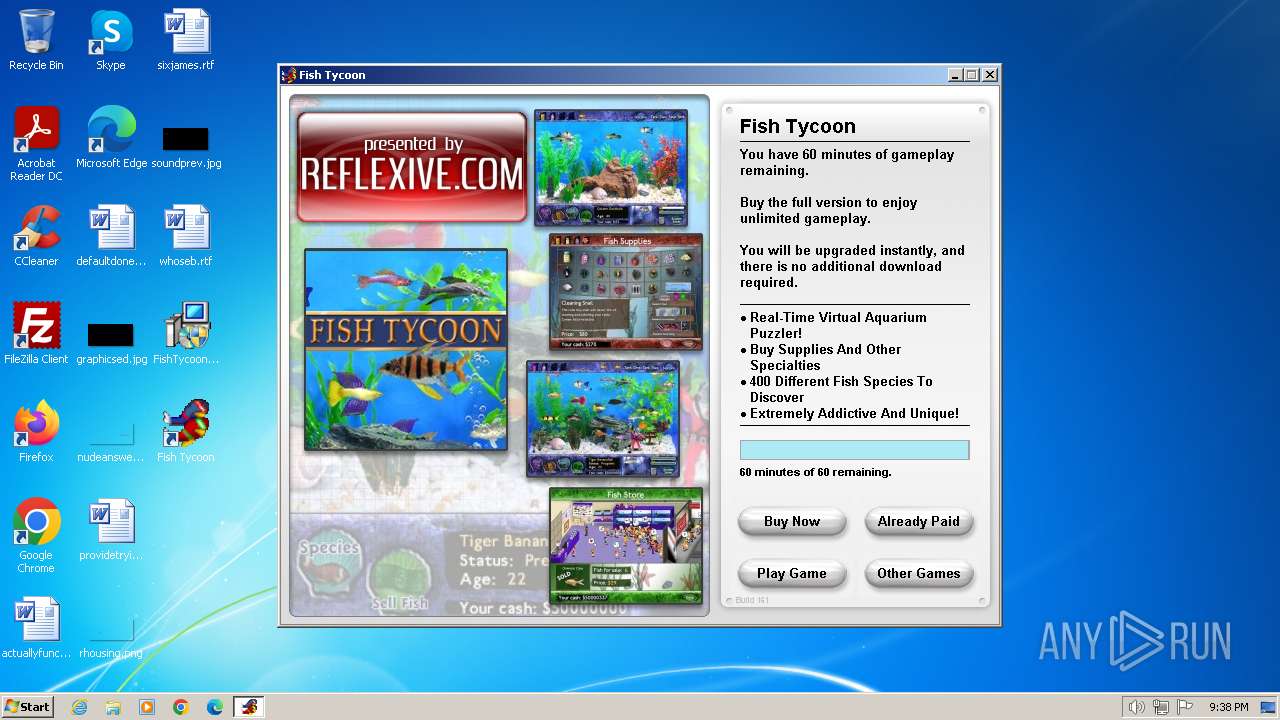The image size is (1280, 720).
Task: Open CCleaner desktop shortcut
Action: pos(36,236)
